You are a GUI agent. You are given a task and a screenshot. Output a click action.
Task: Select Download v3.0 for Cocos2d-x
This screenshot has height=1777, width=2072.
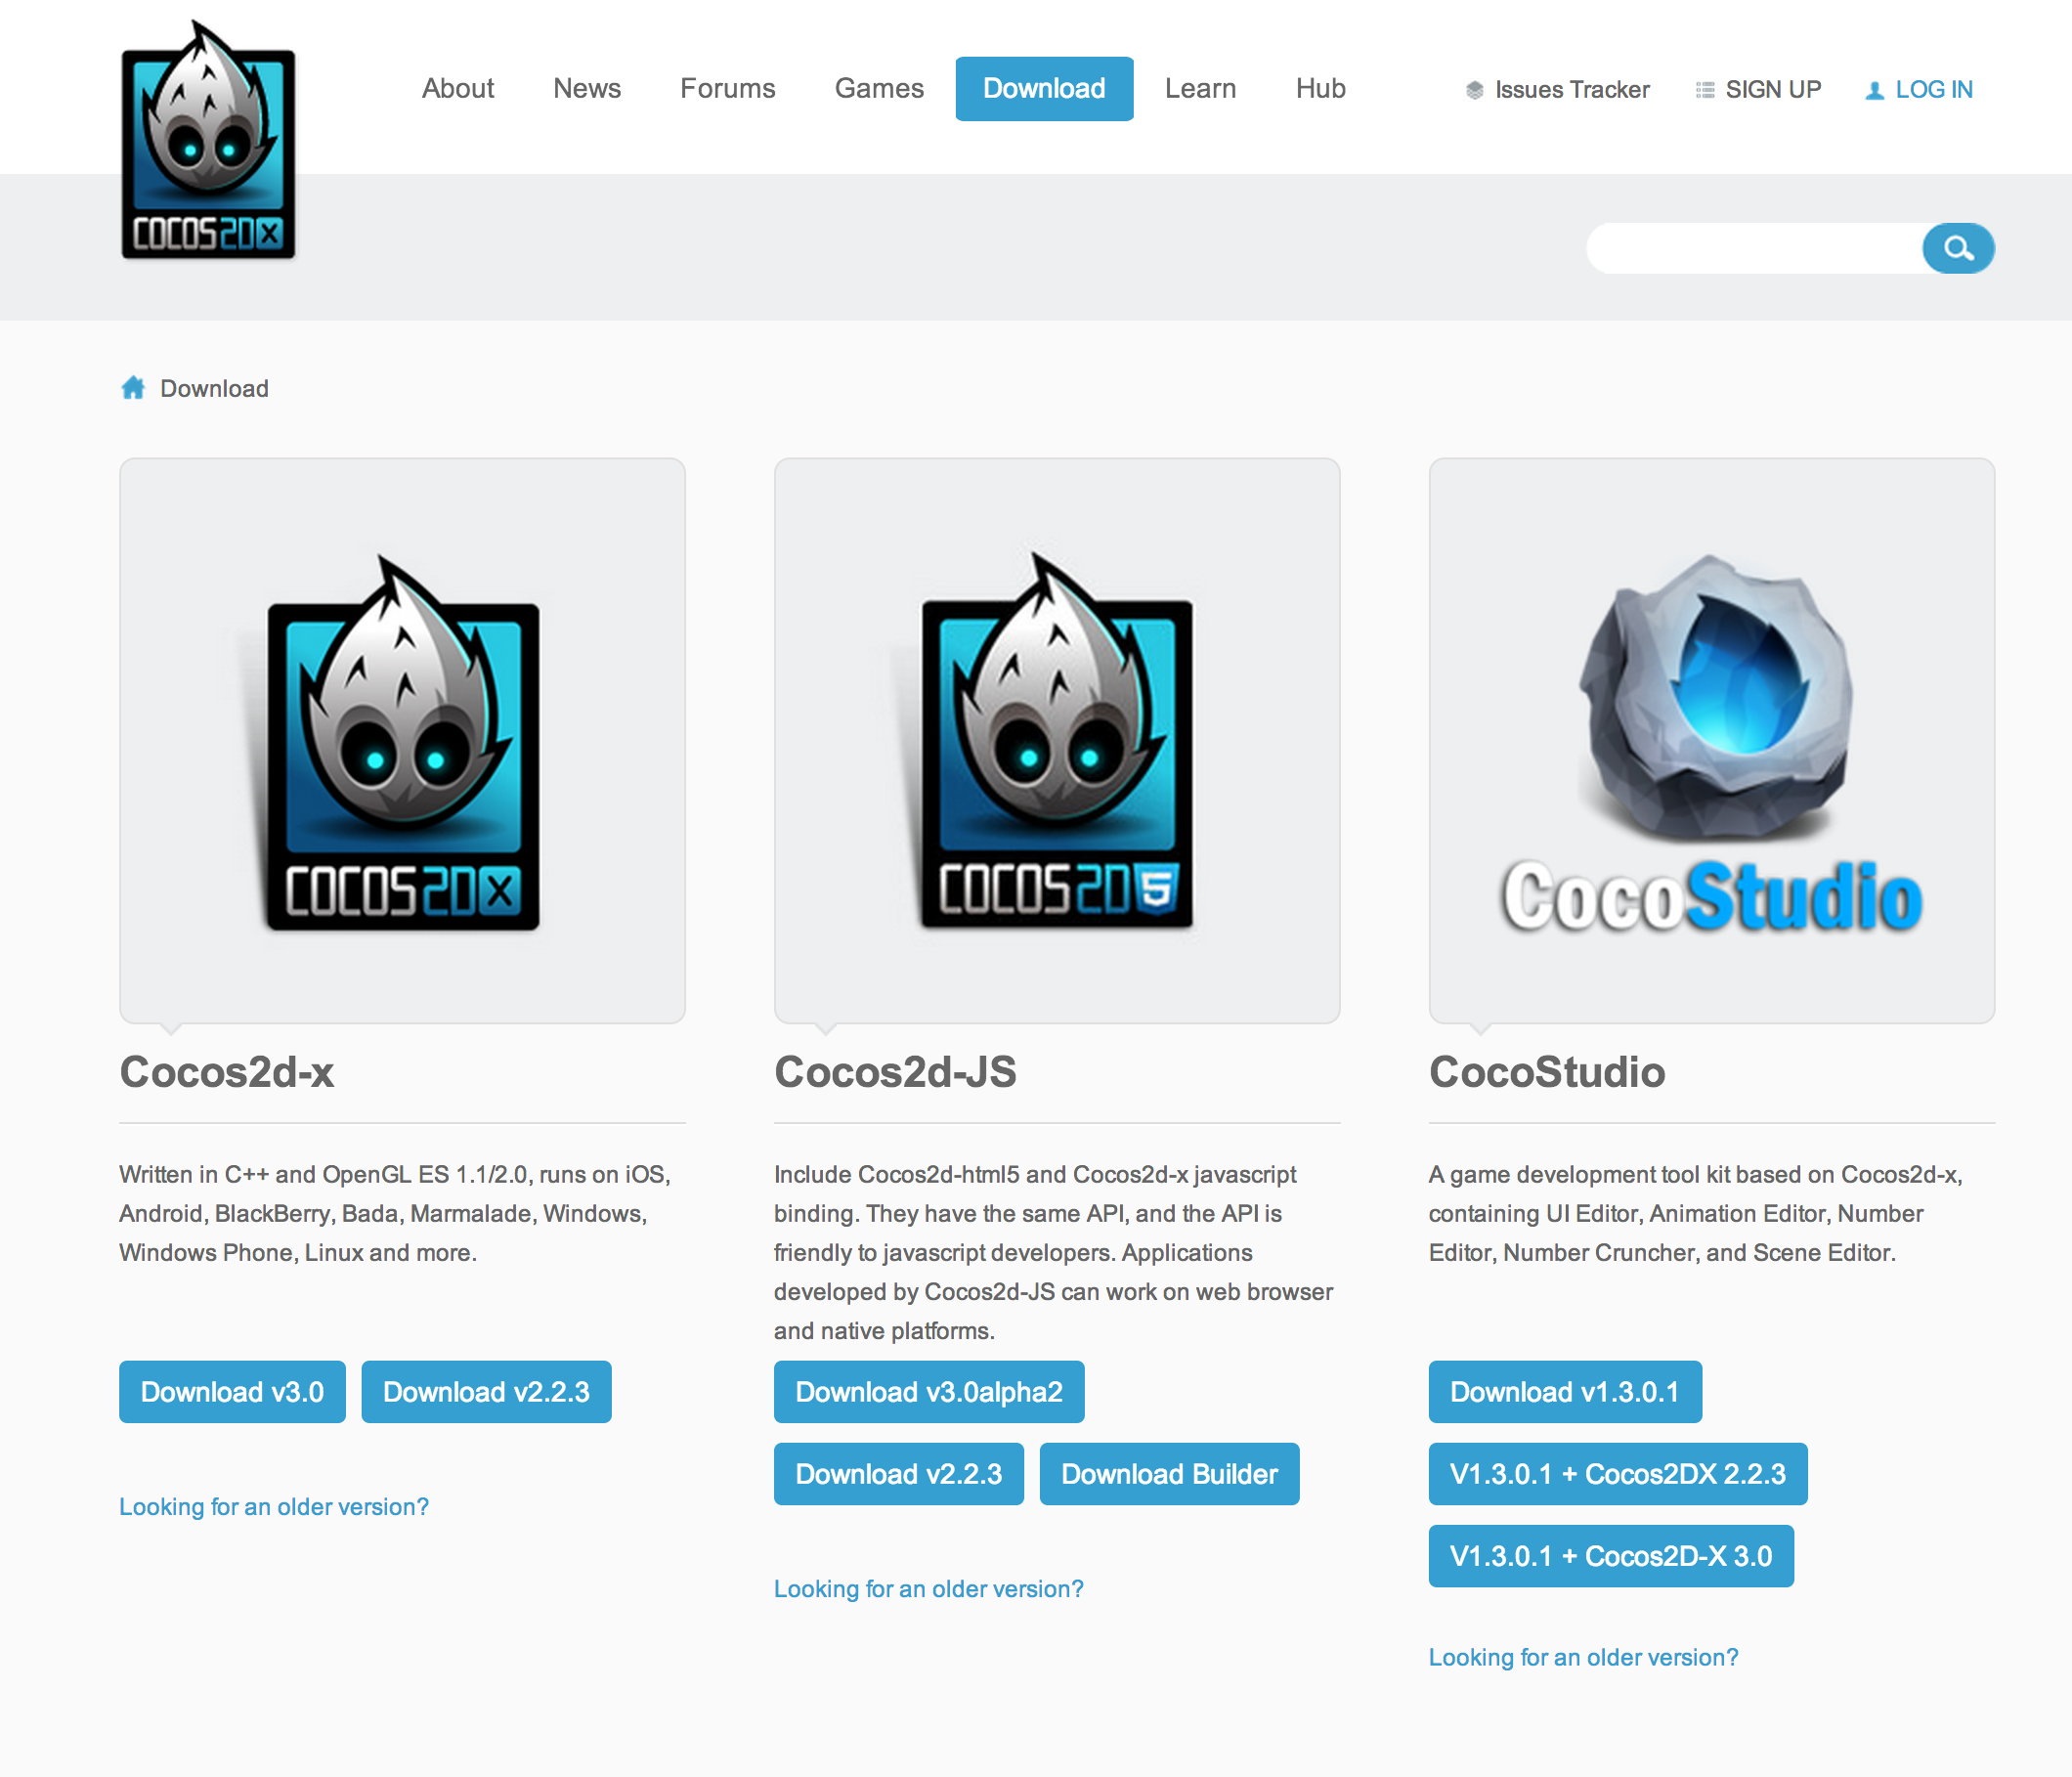point(232,1391)
